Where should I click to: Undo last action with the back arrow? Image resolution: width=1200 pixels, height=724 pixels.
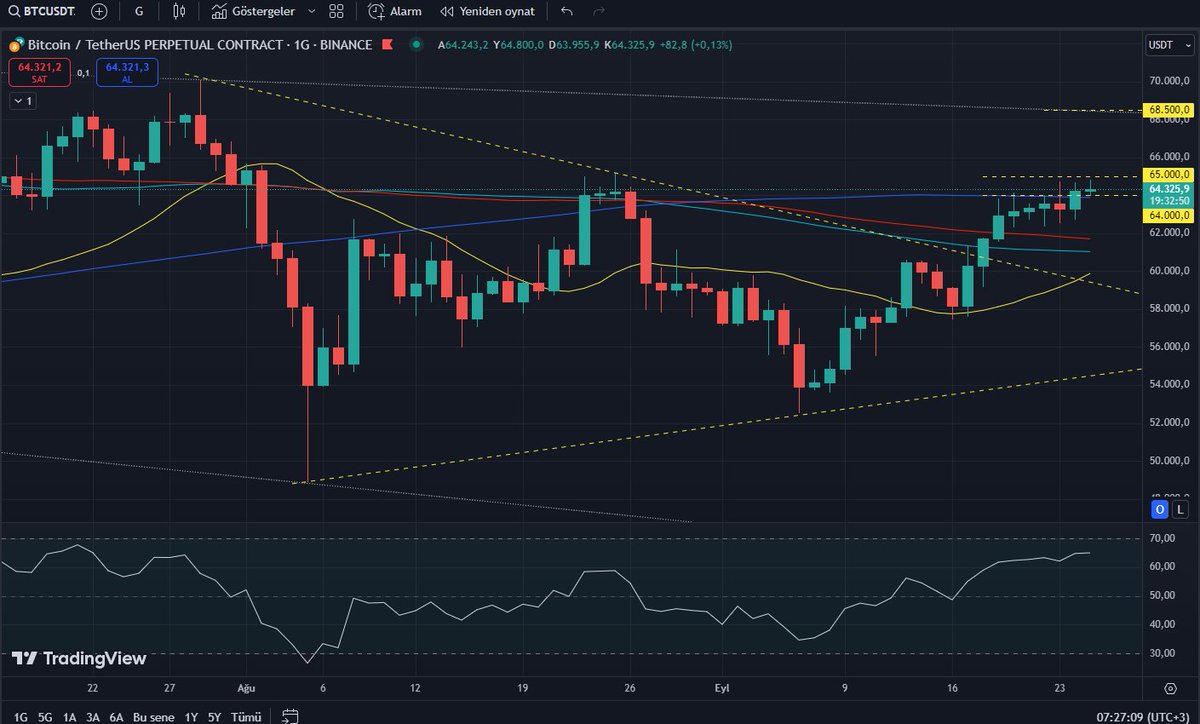coord(565,11)
